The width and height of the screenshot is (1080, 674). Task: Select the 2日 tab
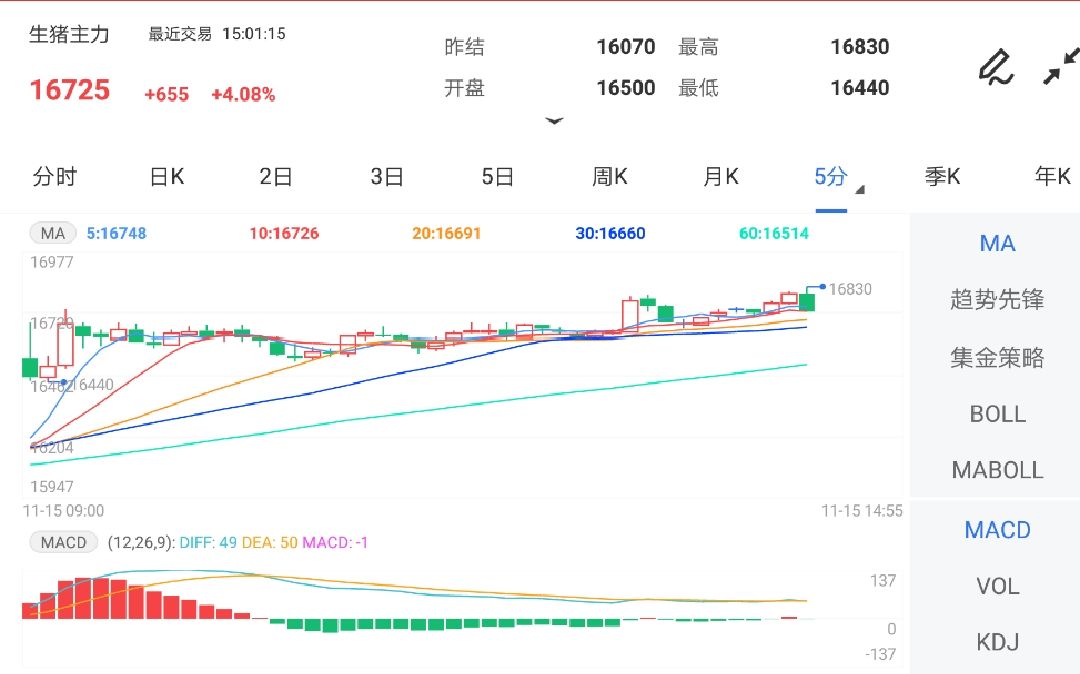click(276, 177)
